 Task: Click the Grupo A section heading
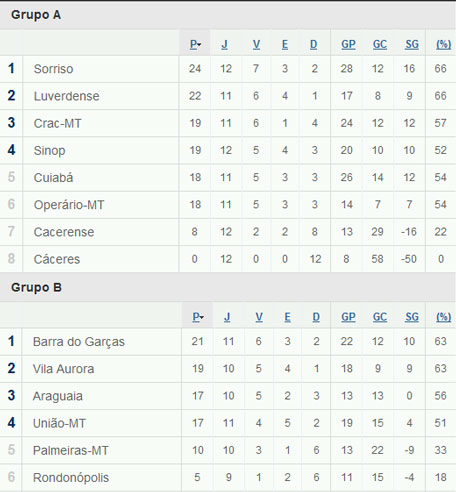point(36,15)
